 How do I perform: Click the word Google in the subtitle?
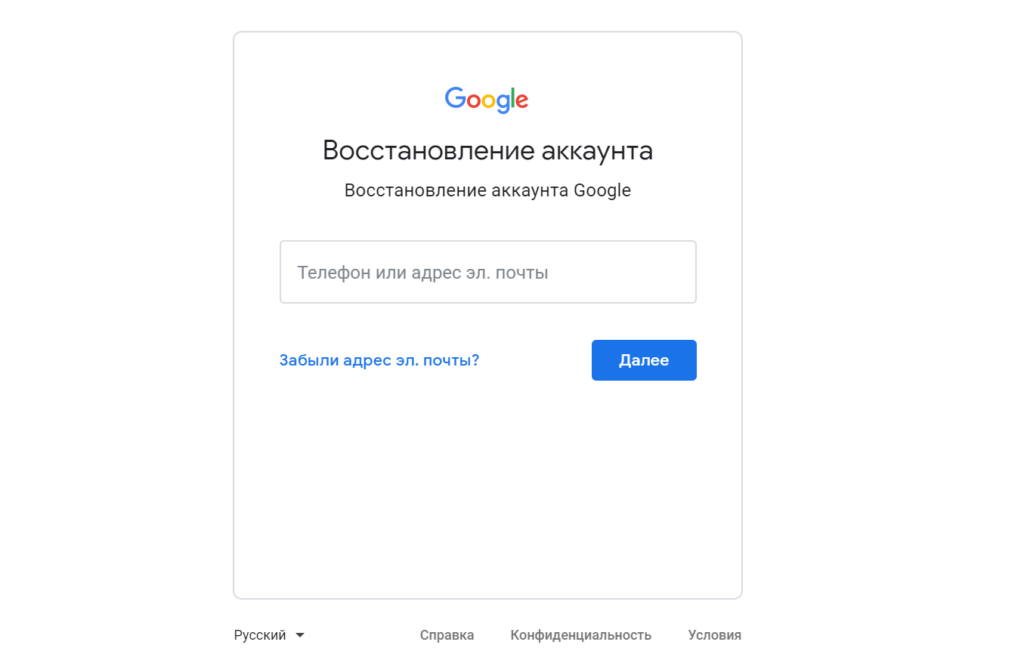coord(602,191)
